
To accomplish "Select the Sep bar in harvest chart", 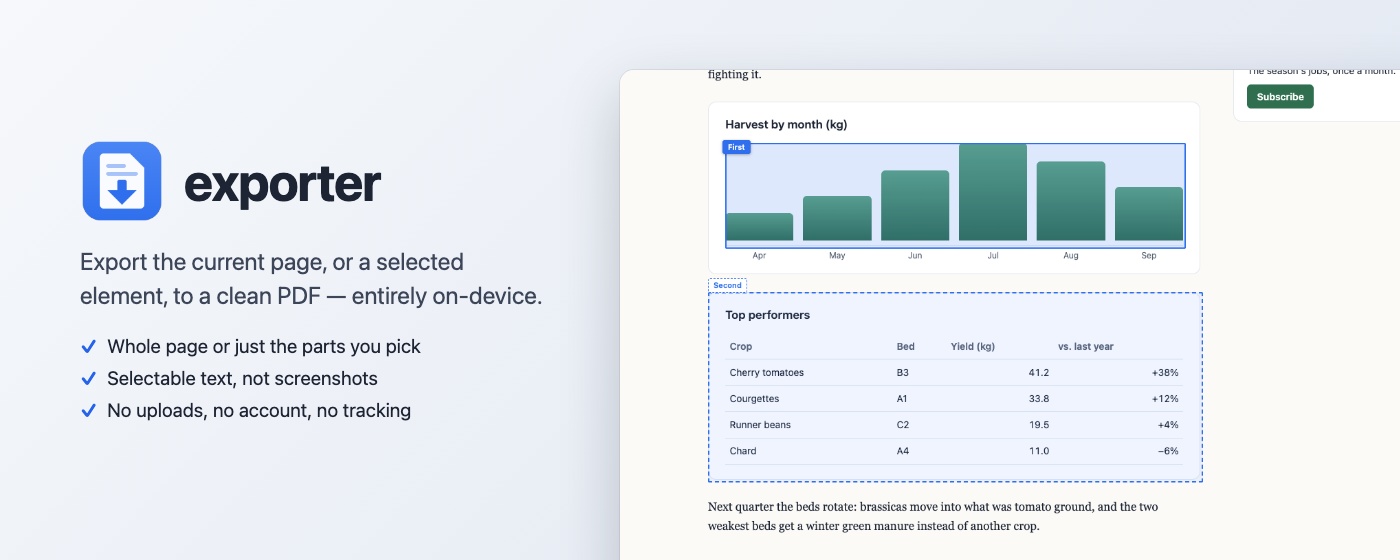I will 1149,214.
